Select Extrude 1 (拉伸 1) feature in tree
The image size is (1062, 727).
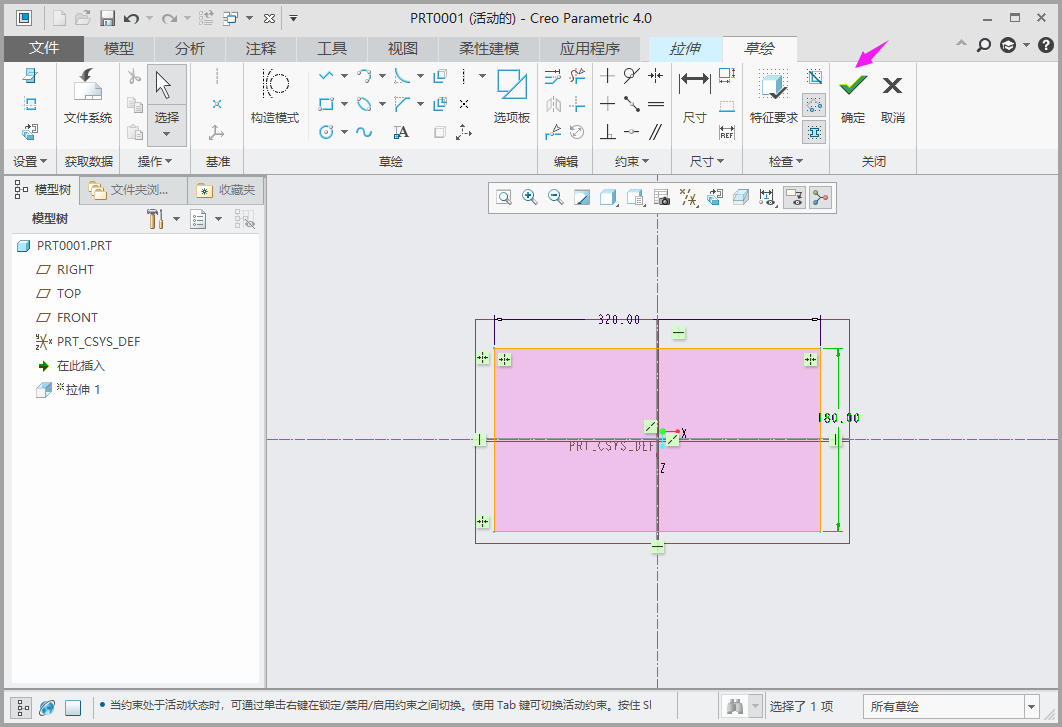[x=82, y=389]
